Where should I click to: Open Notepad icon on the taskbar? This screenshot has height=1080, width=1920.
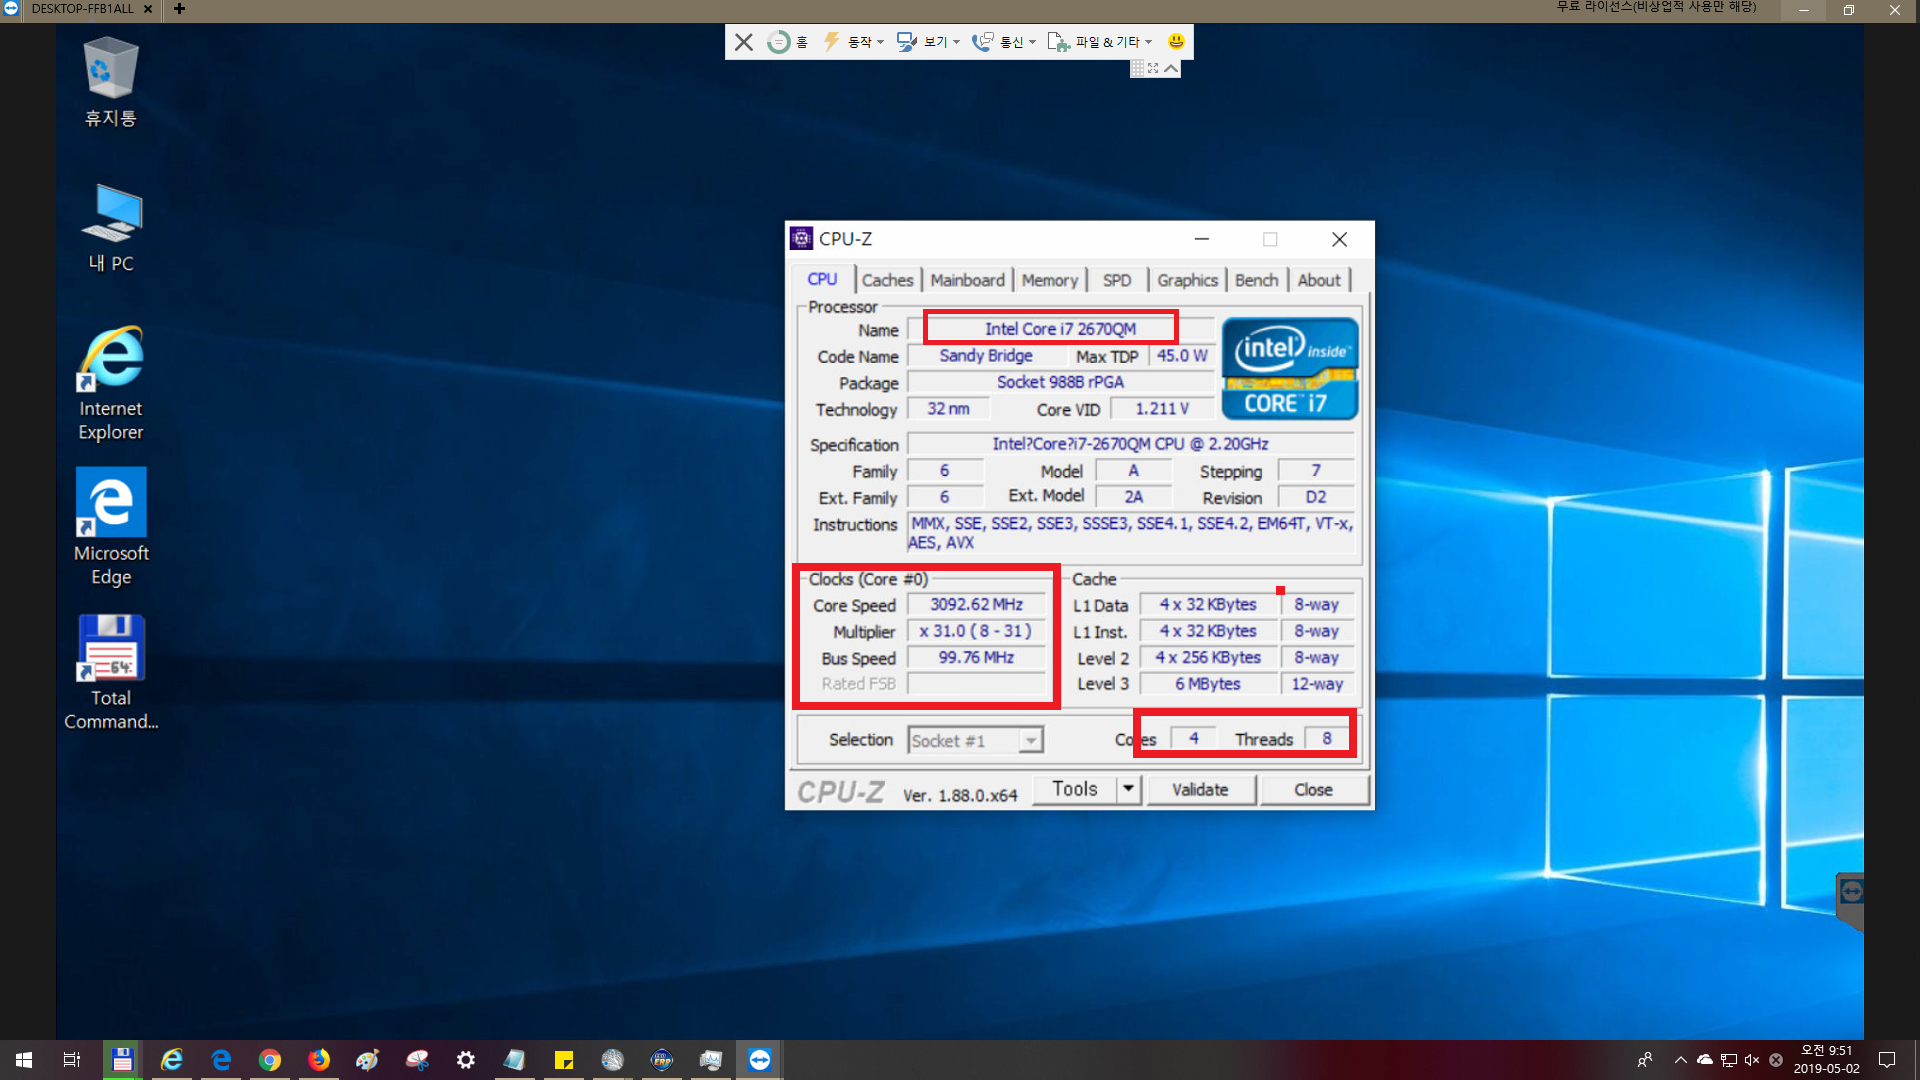point(515,1060)
